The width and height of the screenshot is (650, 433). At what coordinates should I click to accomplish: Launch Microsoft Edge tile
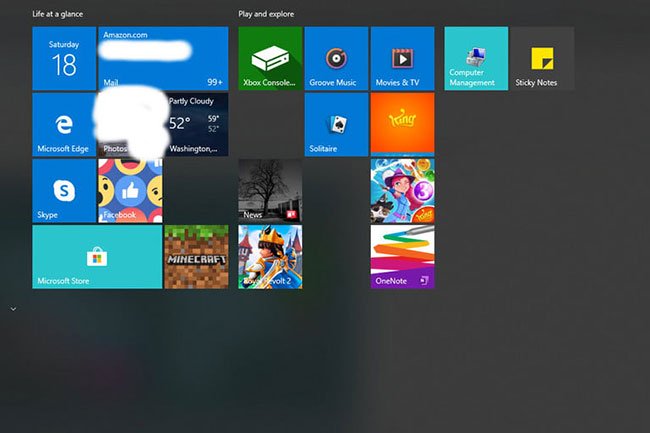pos(64,125)
